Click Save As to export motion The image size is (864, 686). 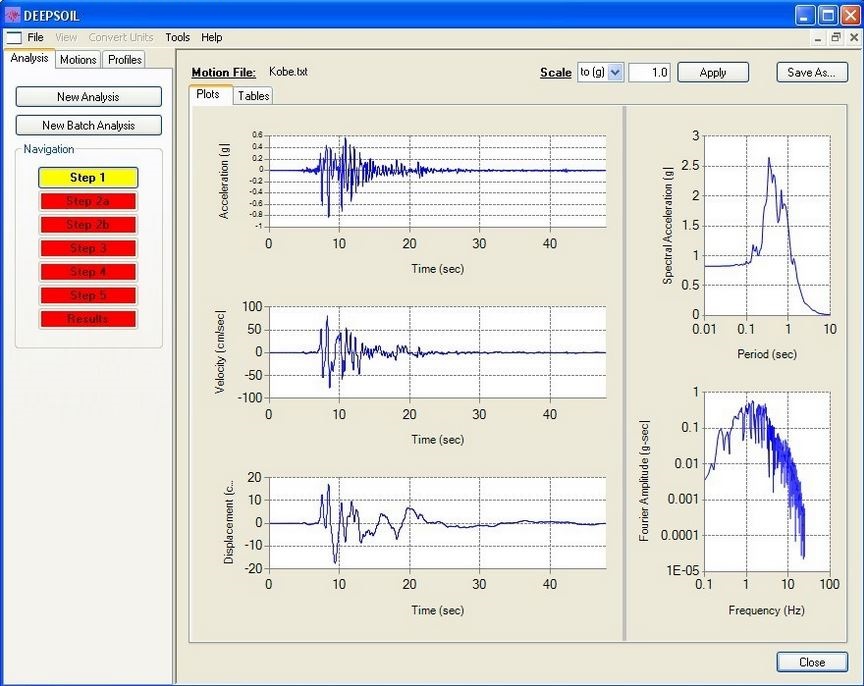812,73
